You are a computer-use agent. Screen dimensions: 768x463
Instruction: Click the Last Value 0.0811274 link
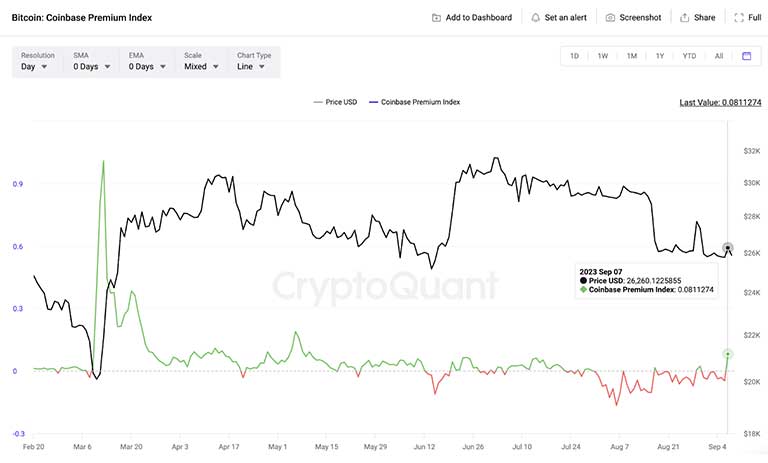coord(720,102)
